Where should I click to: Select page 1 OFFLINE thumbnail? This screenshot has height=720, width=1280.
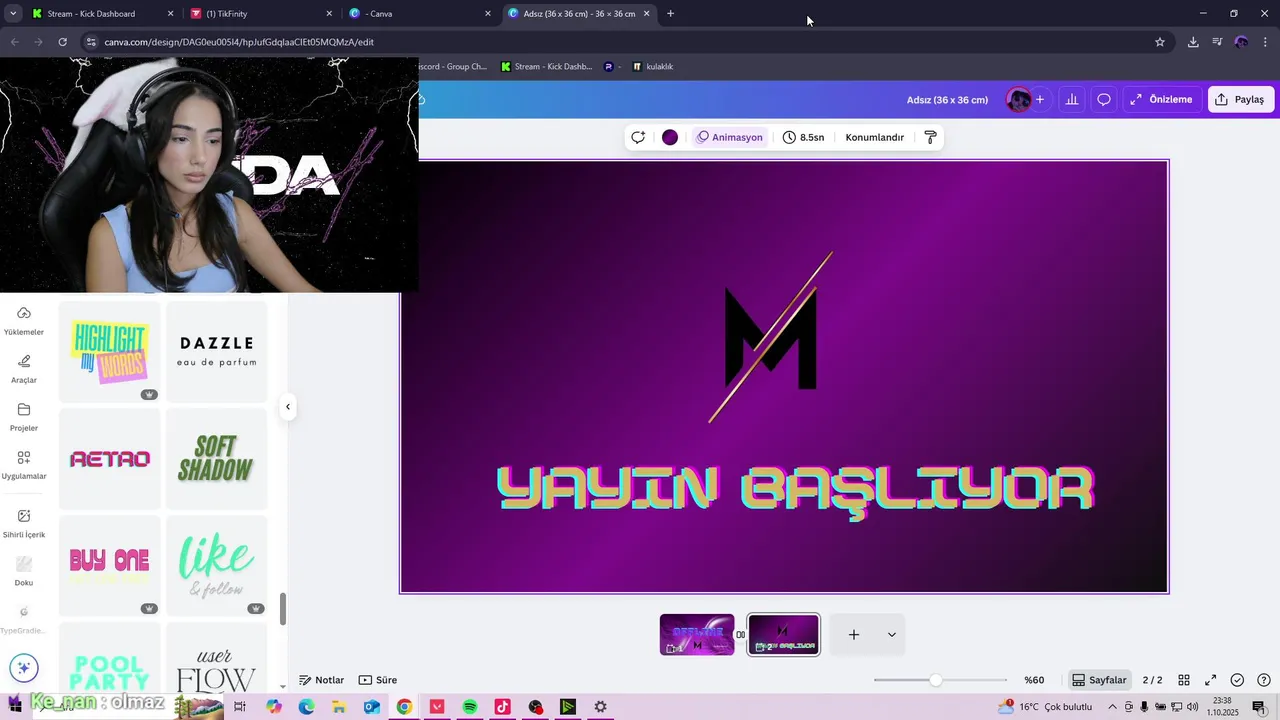[697, 635]
